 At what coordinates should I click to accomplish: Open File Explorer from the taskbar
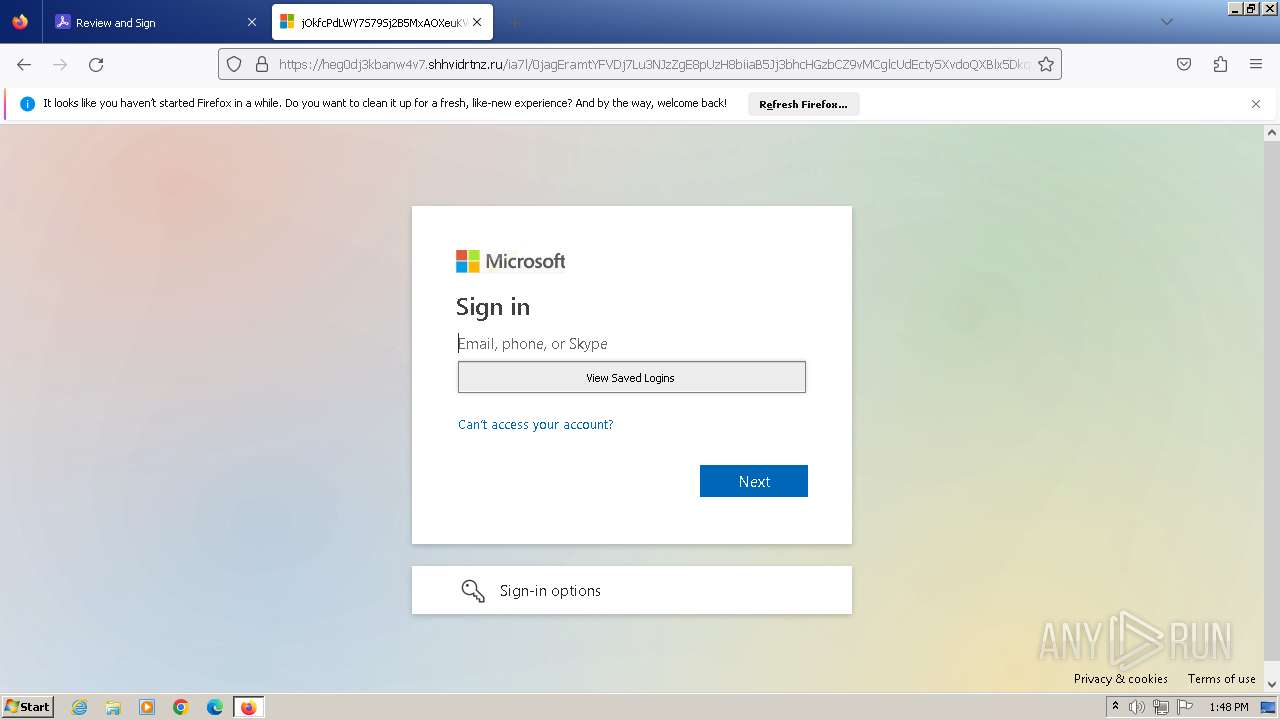(113, 707)
